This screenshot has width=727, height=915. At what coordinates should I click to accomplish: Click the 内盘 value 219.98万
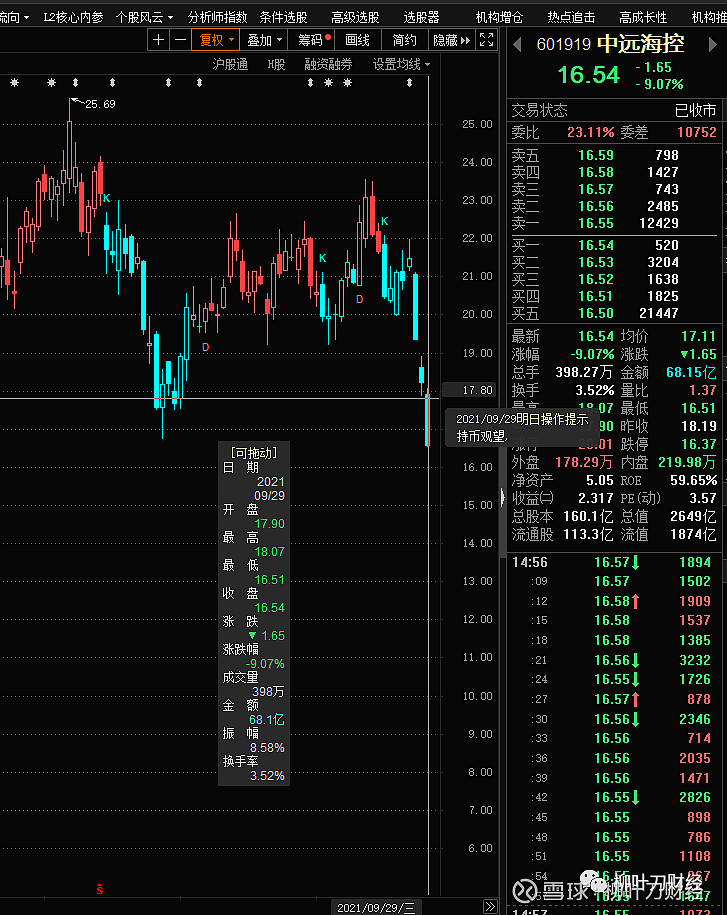[x=687, y=462]
